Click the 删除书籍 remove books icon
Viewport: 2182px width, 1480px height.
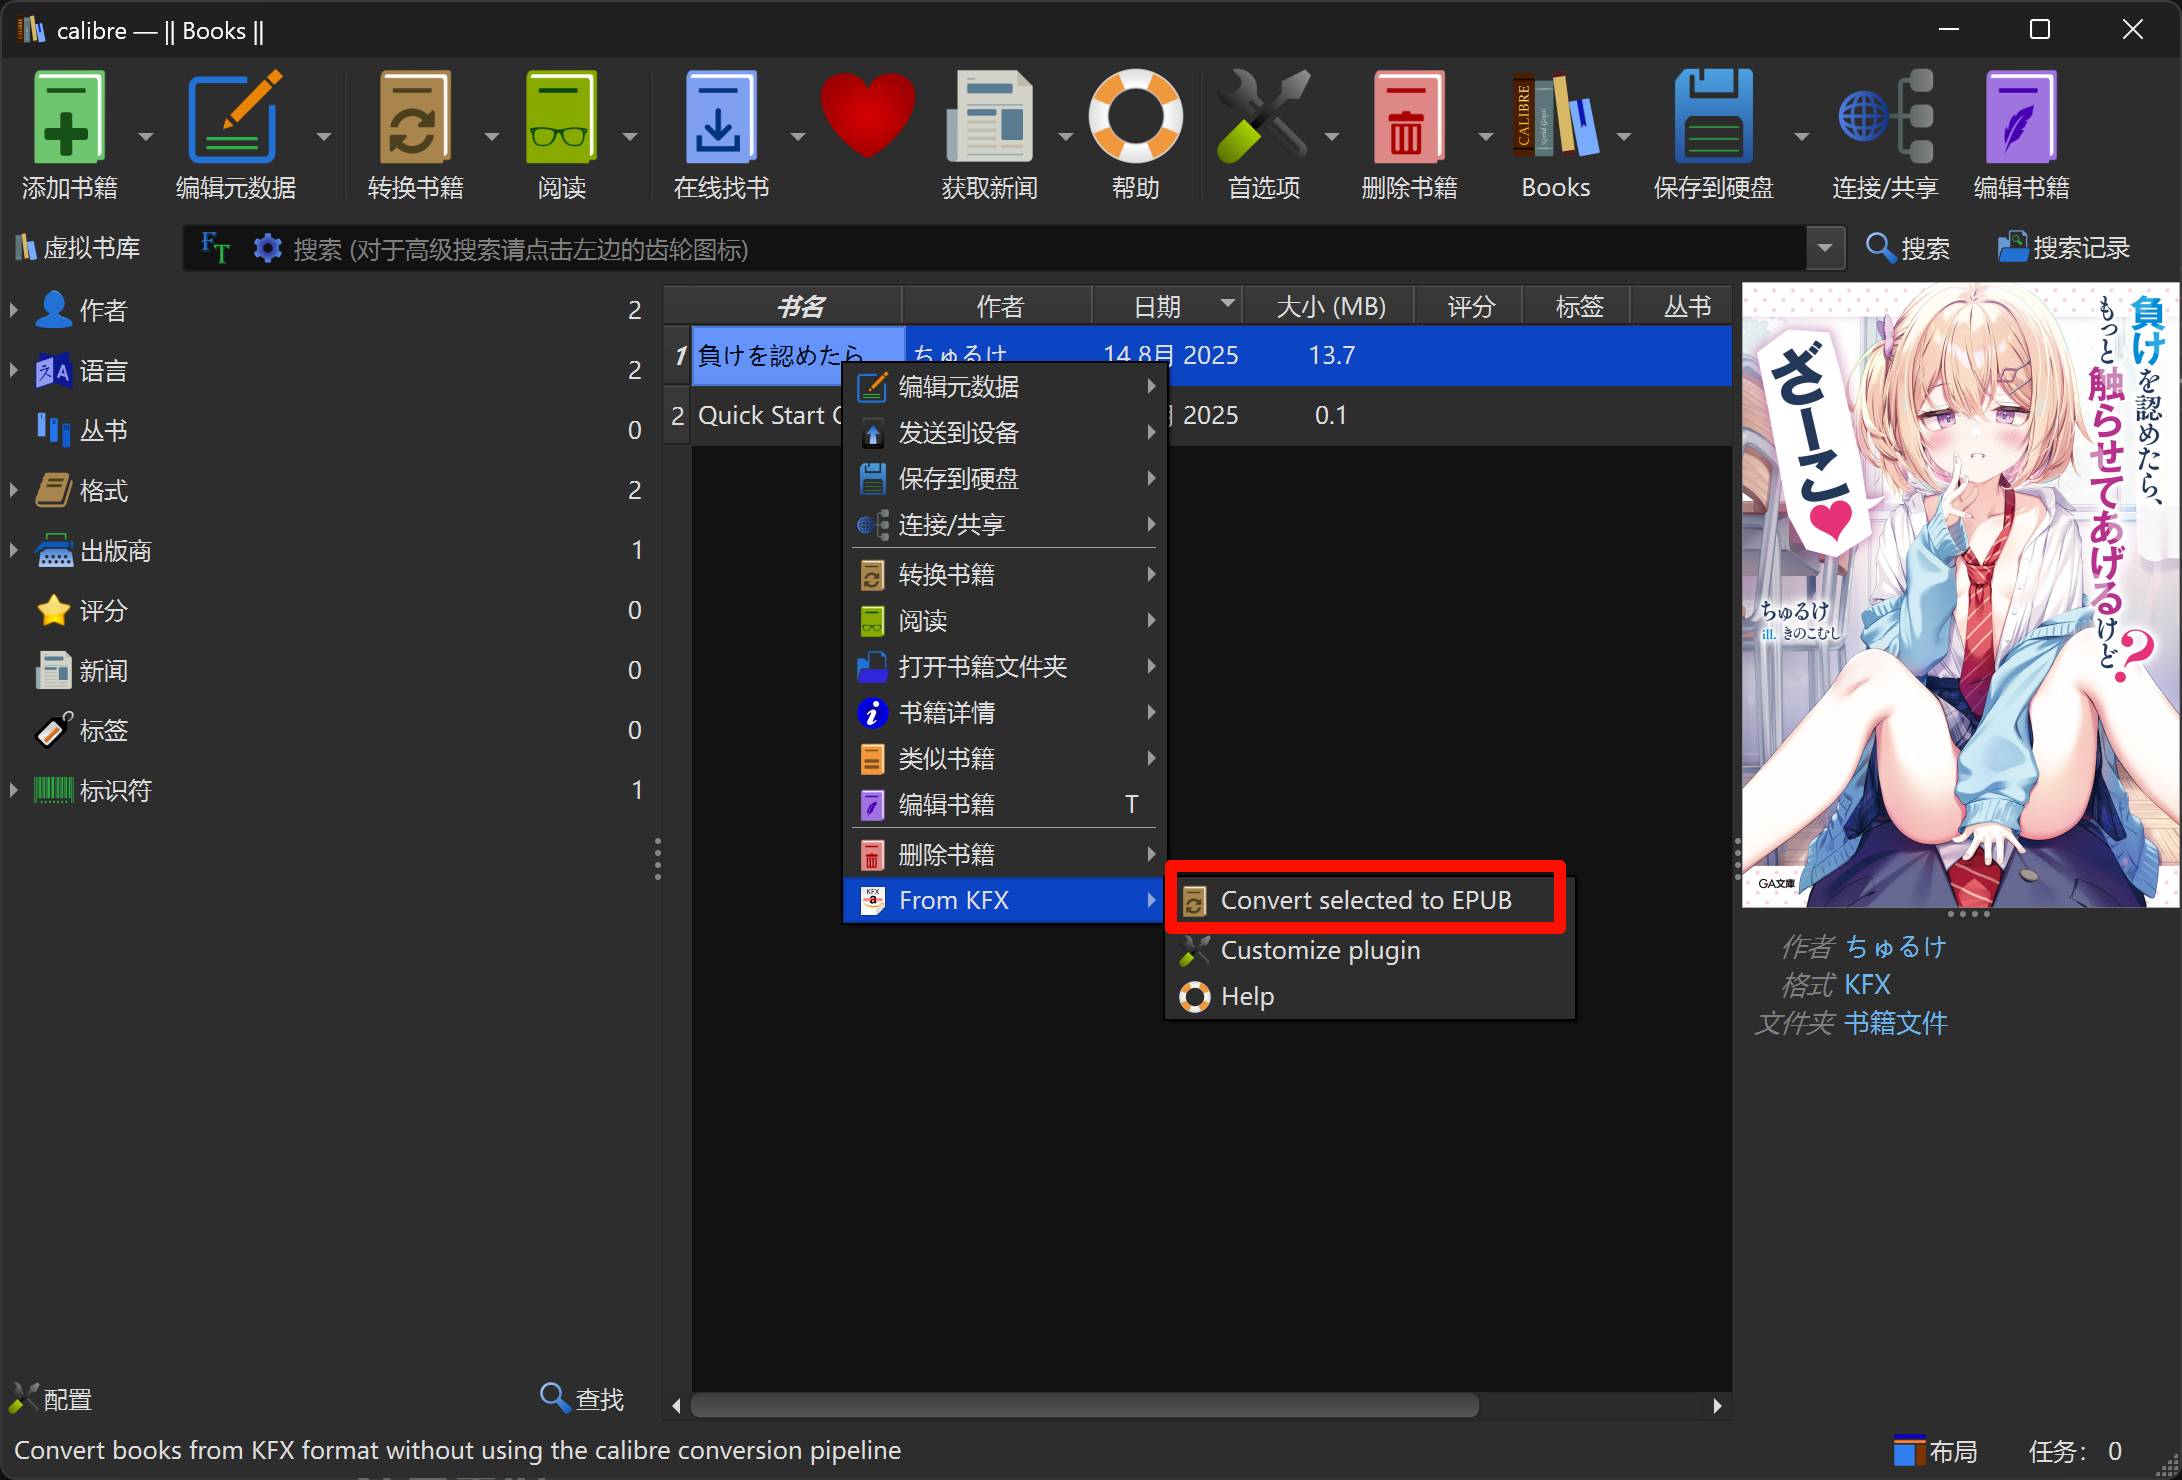click(1408, 118)
